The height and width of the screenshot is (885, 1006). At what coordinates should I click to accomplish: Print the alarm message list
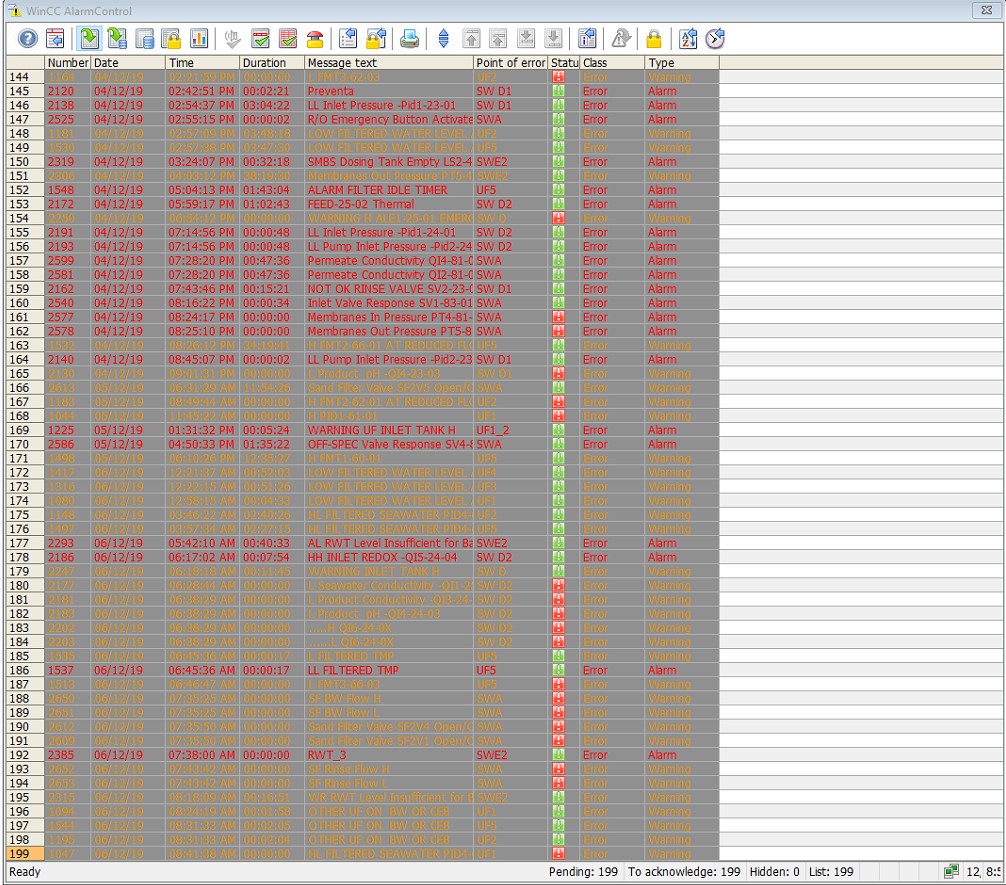point(410,39)
